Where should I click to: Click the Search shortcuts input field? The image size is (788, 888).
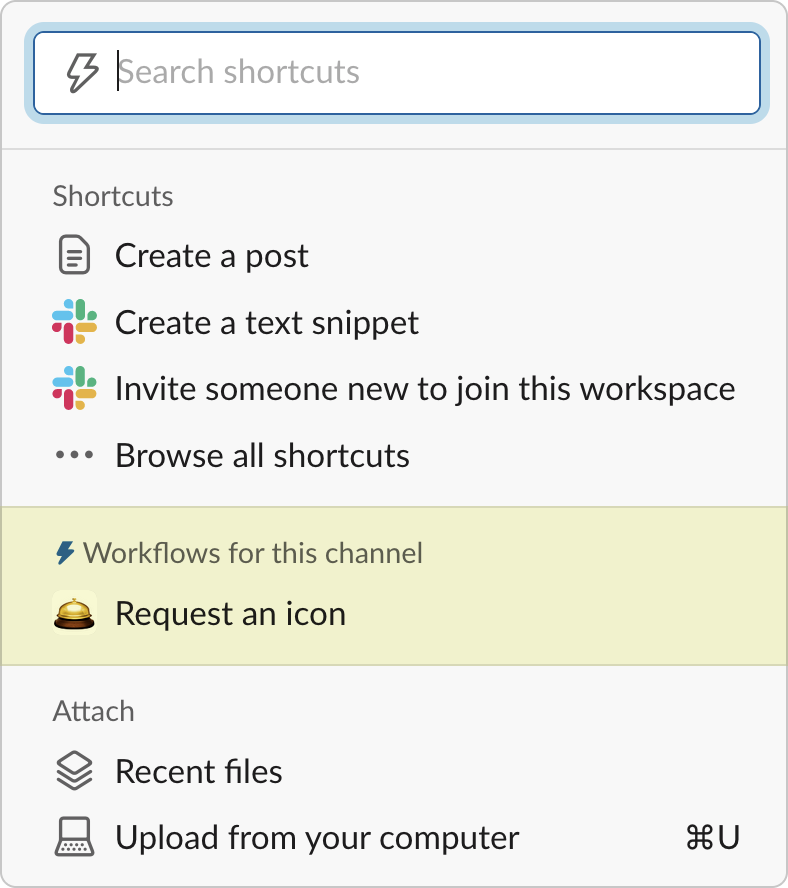(x=397, y=73)
